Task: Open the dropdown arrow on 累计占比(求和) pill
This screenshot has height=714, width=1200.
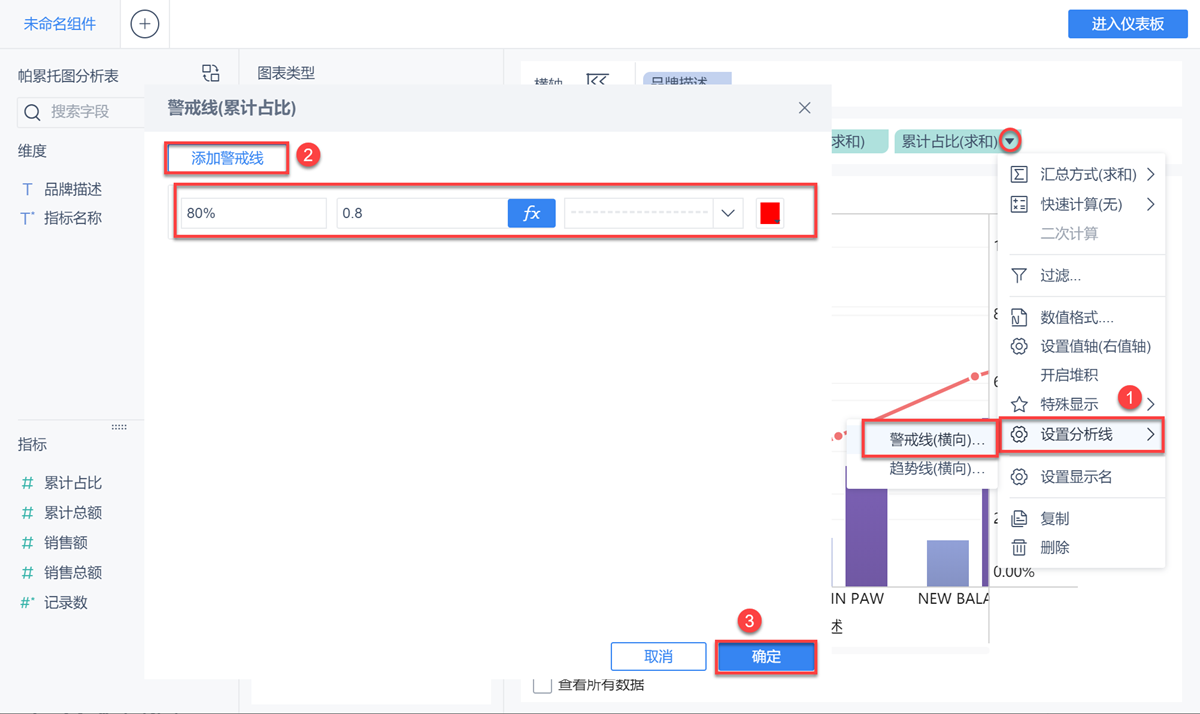Action: click(x=1010, y=141)
